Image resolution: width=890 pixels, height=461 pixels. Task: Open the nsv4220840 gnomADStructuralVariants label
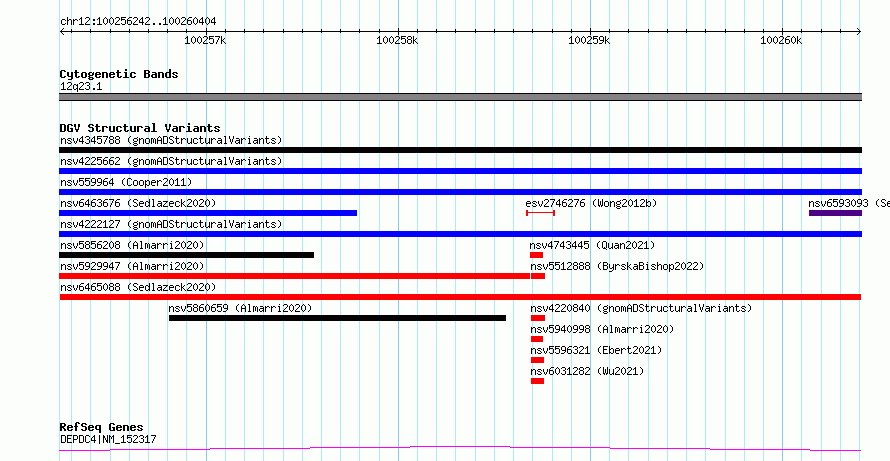[641, 308]
